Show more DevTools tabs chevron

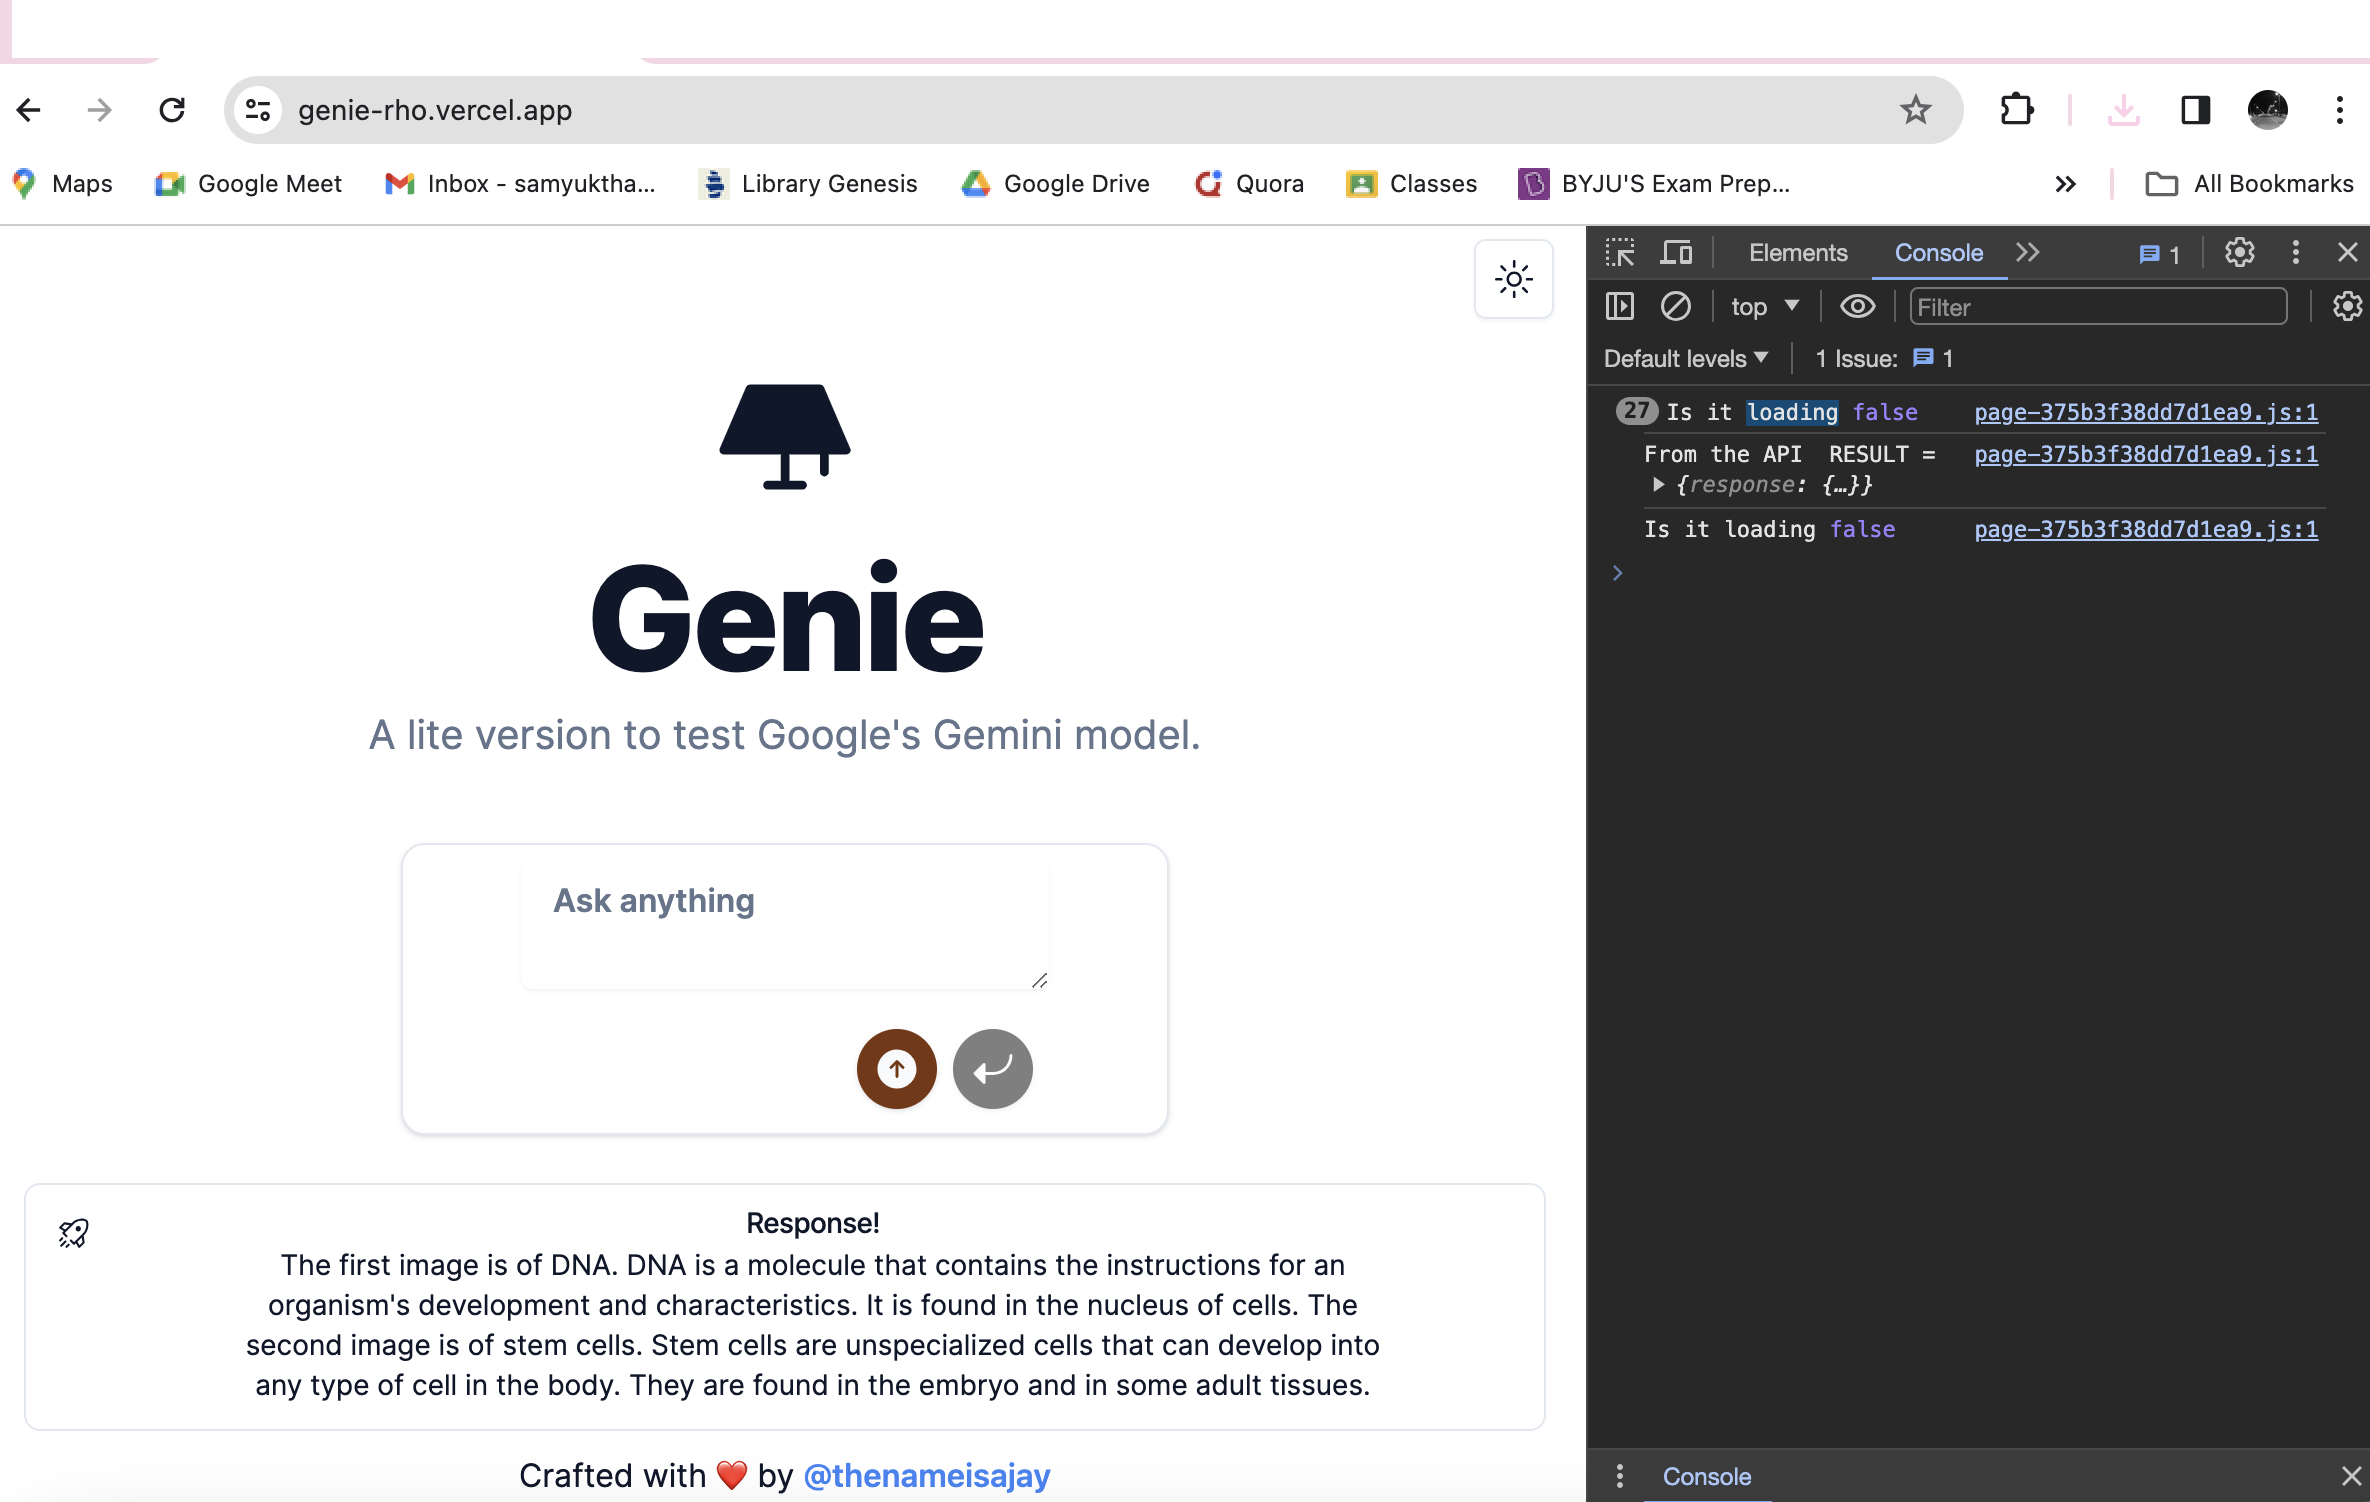coord(2027,253)
